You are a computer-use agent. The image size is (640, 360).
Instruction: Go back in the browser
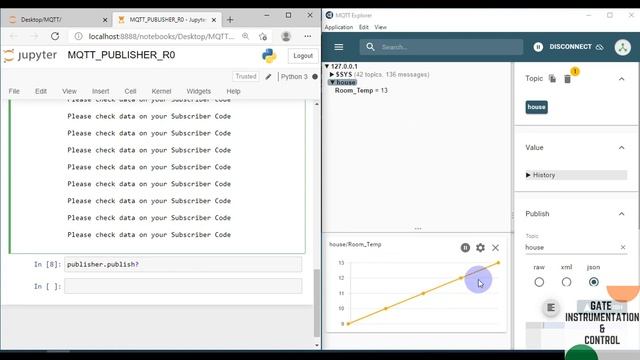[13, 36]
